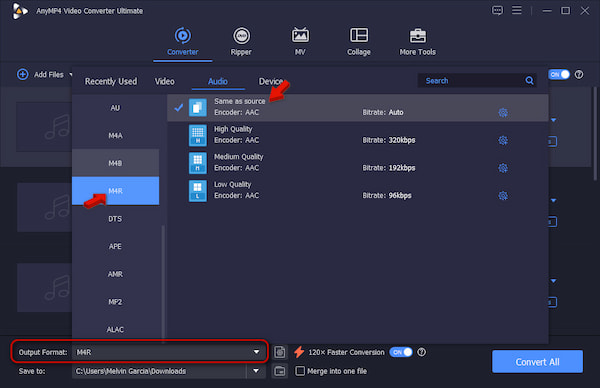Select the Low Quality profile
Image resolution: width=600 pixels, height=388 pixels.
pos(357,191)
